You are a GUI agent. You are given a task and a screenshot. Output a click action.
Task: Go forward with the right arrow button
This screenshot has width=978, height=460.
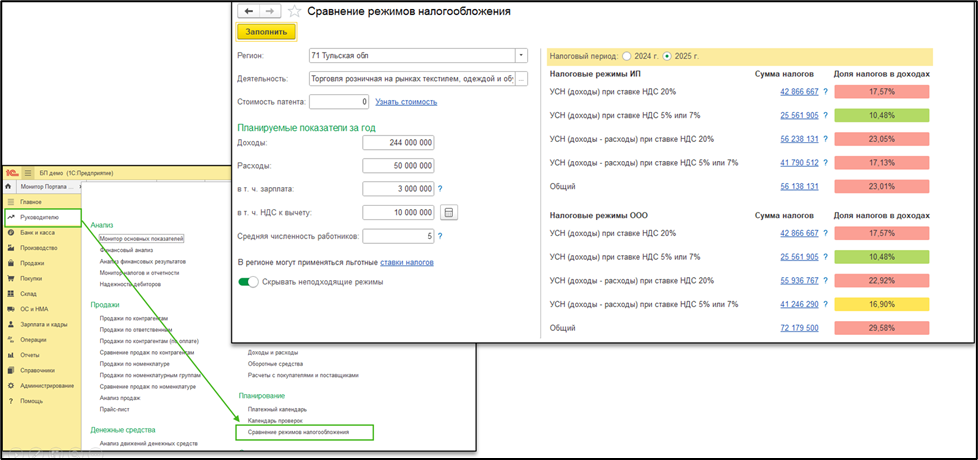[270, 11]
